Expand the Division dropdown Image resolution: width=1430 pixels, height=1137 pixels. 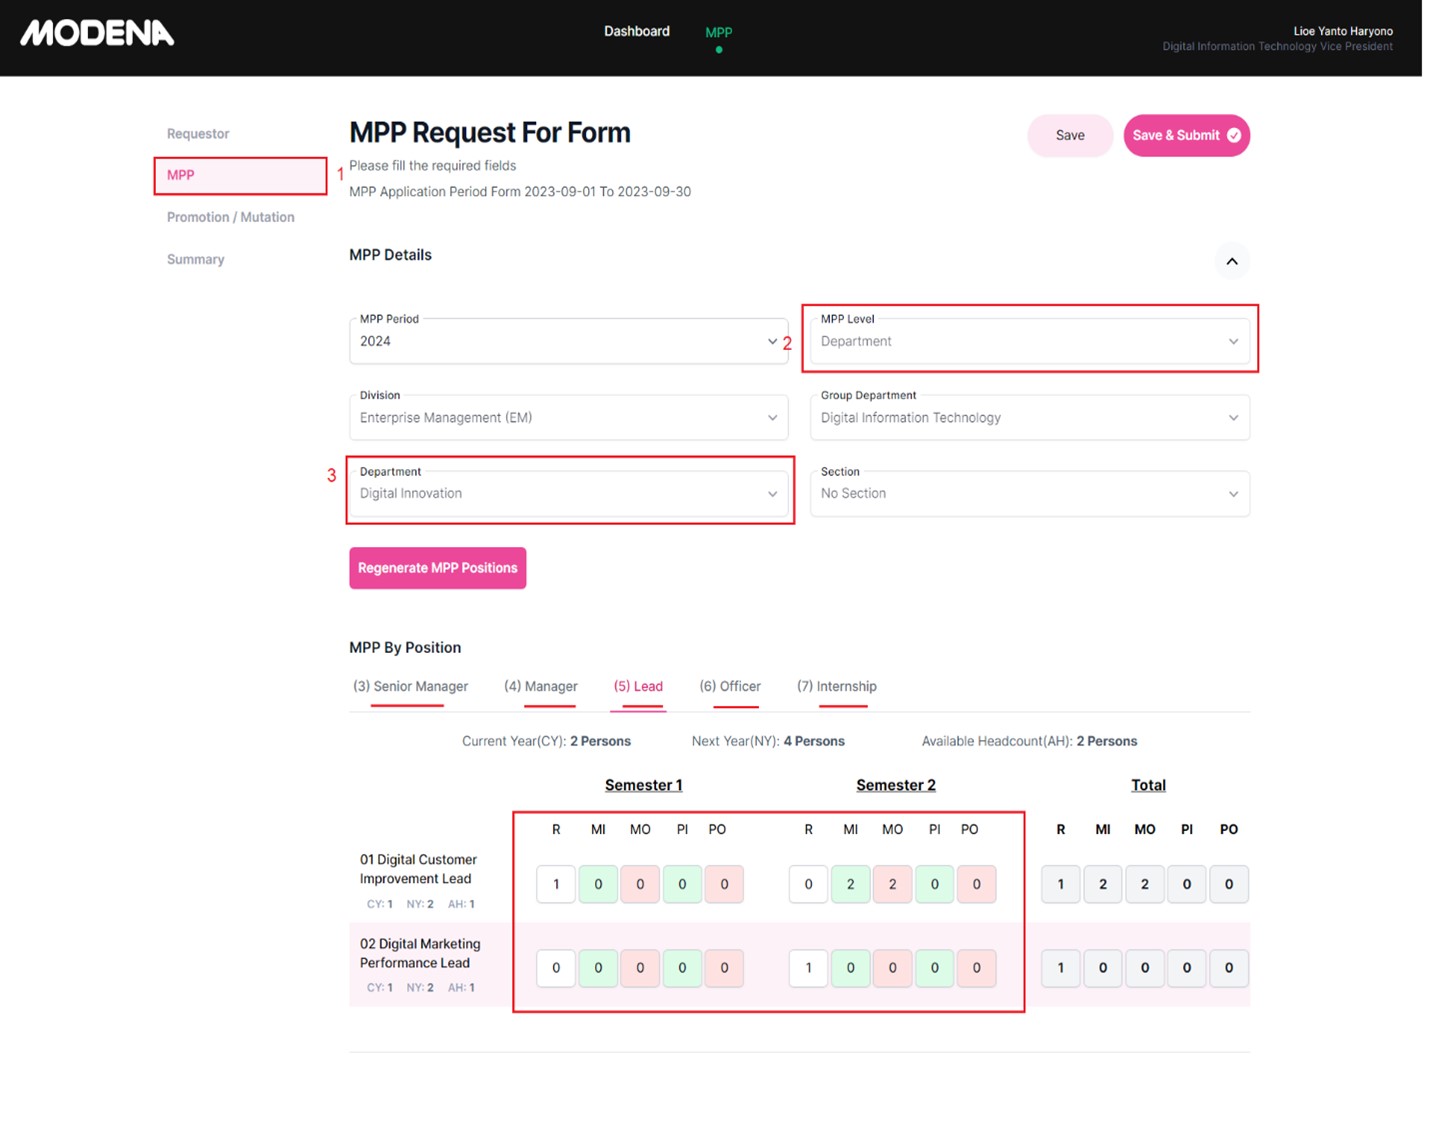point(567,418)
